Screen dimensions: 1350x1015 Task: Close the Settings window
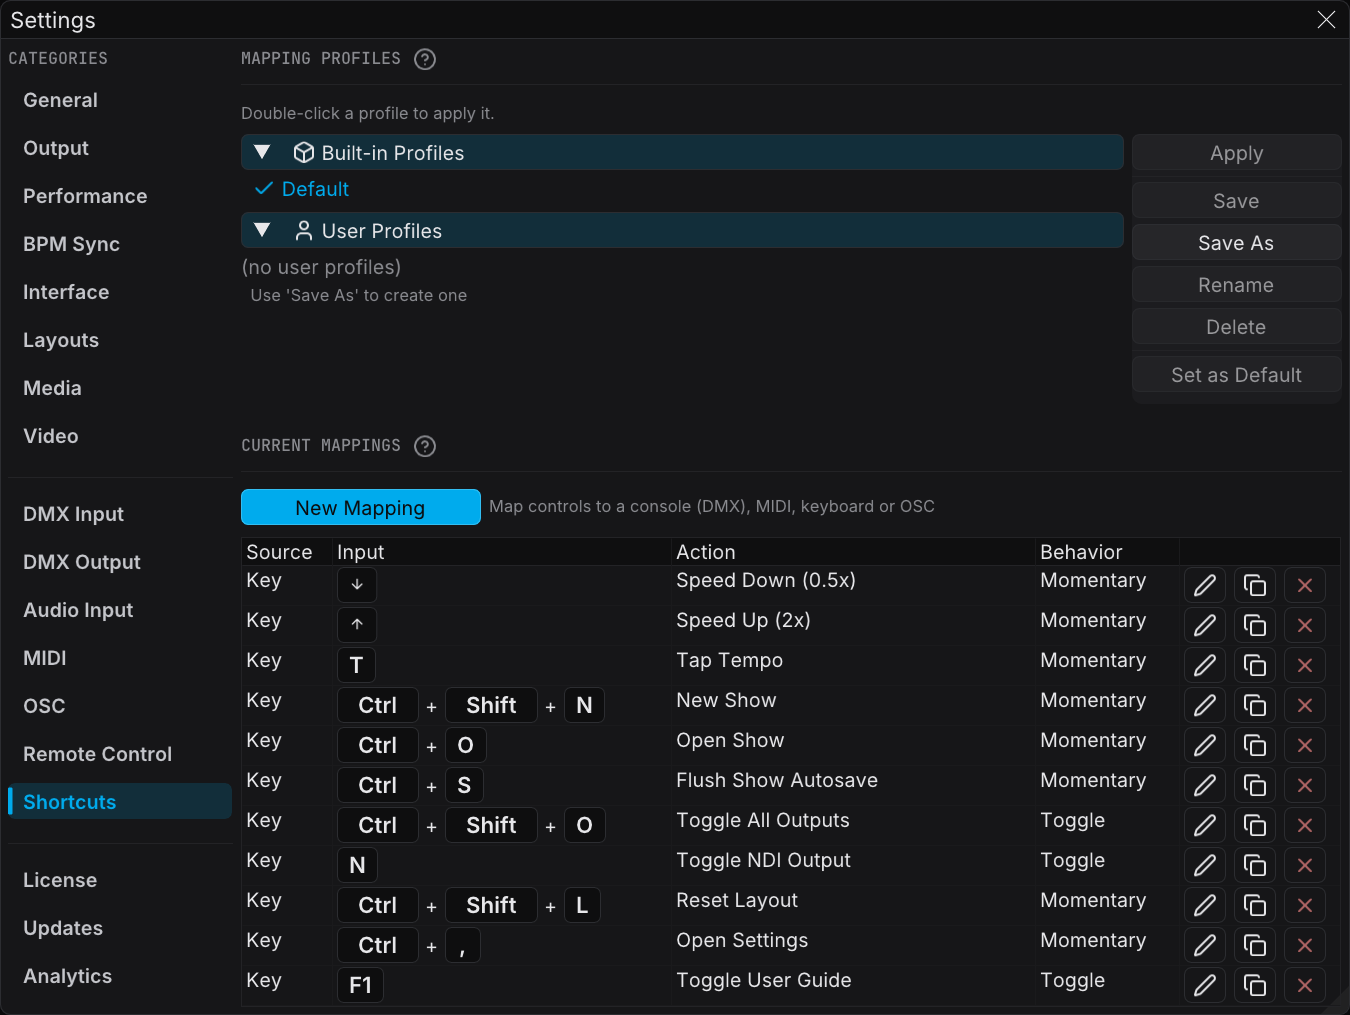click(x=1326, y=20)
